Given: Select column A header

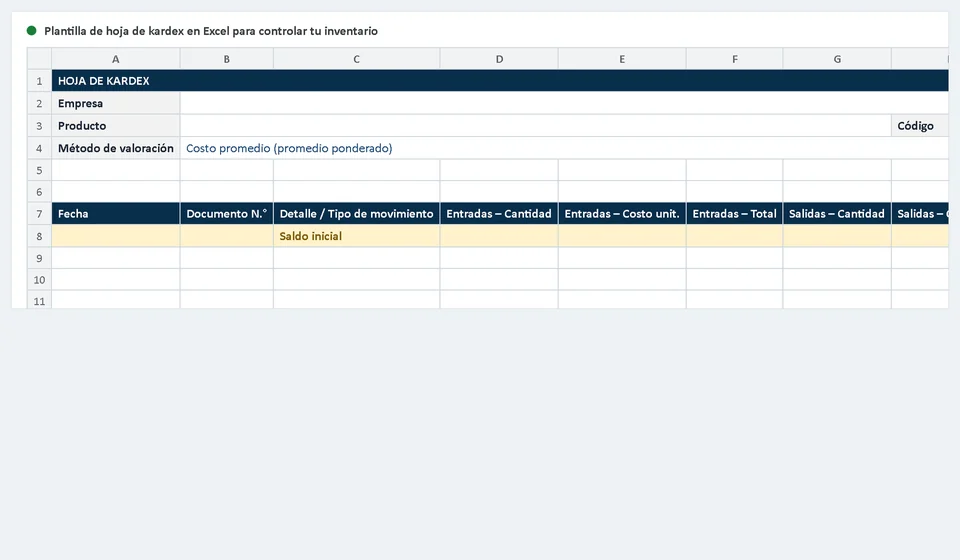Looking at the screenshot, I should (x=116, y=59).
